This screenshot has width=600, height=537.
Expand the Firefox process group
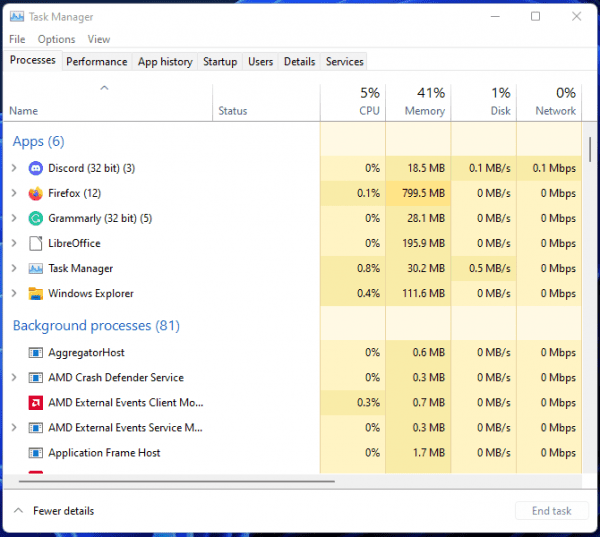[x=14, y=193]
